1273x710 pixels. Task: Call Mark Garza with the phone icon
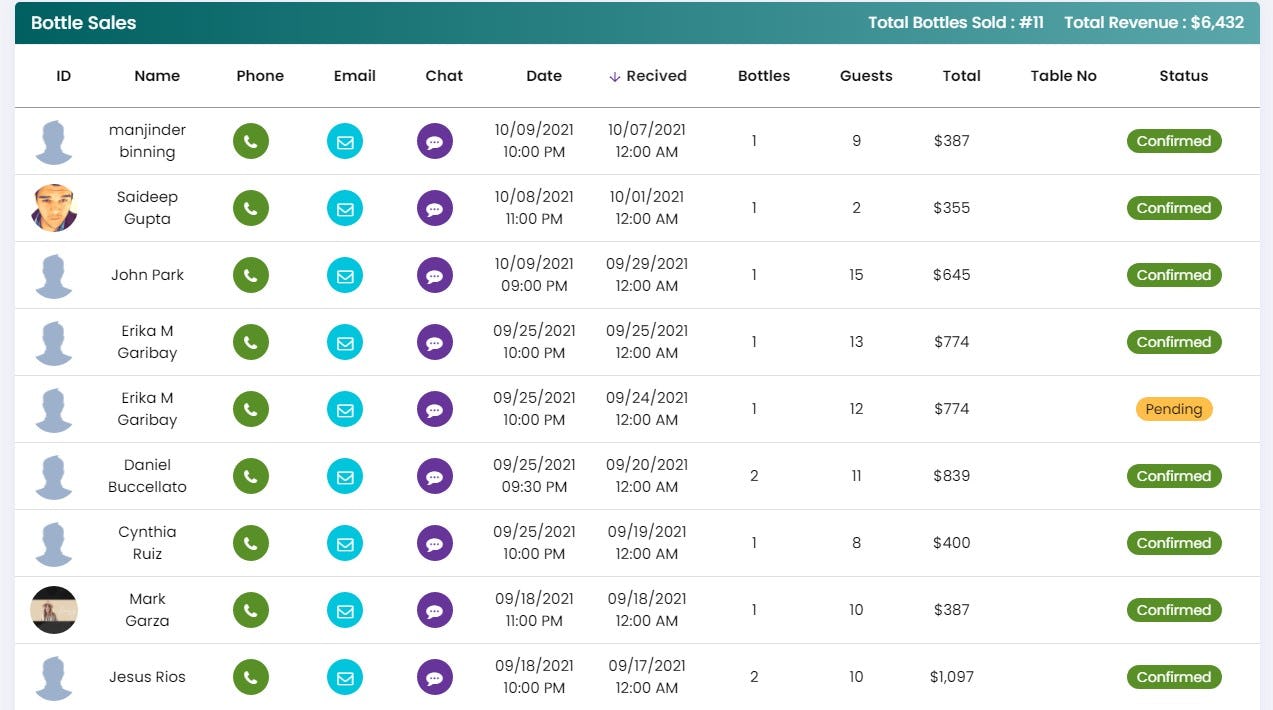(250, 610)
